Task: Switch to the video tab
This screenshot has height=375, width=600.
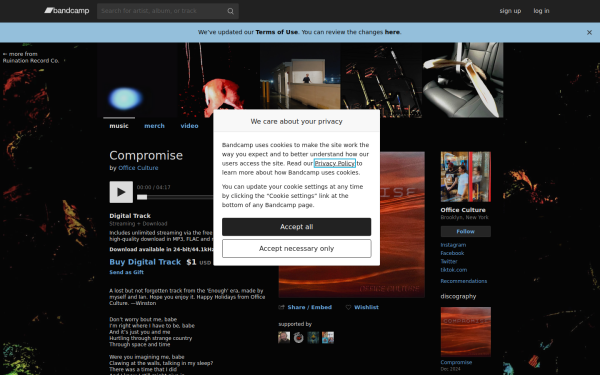Action: [189, 126]
